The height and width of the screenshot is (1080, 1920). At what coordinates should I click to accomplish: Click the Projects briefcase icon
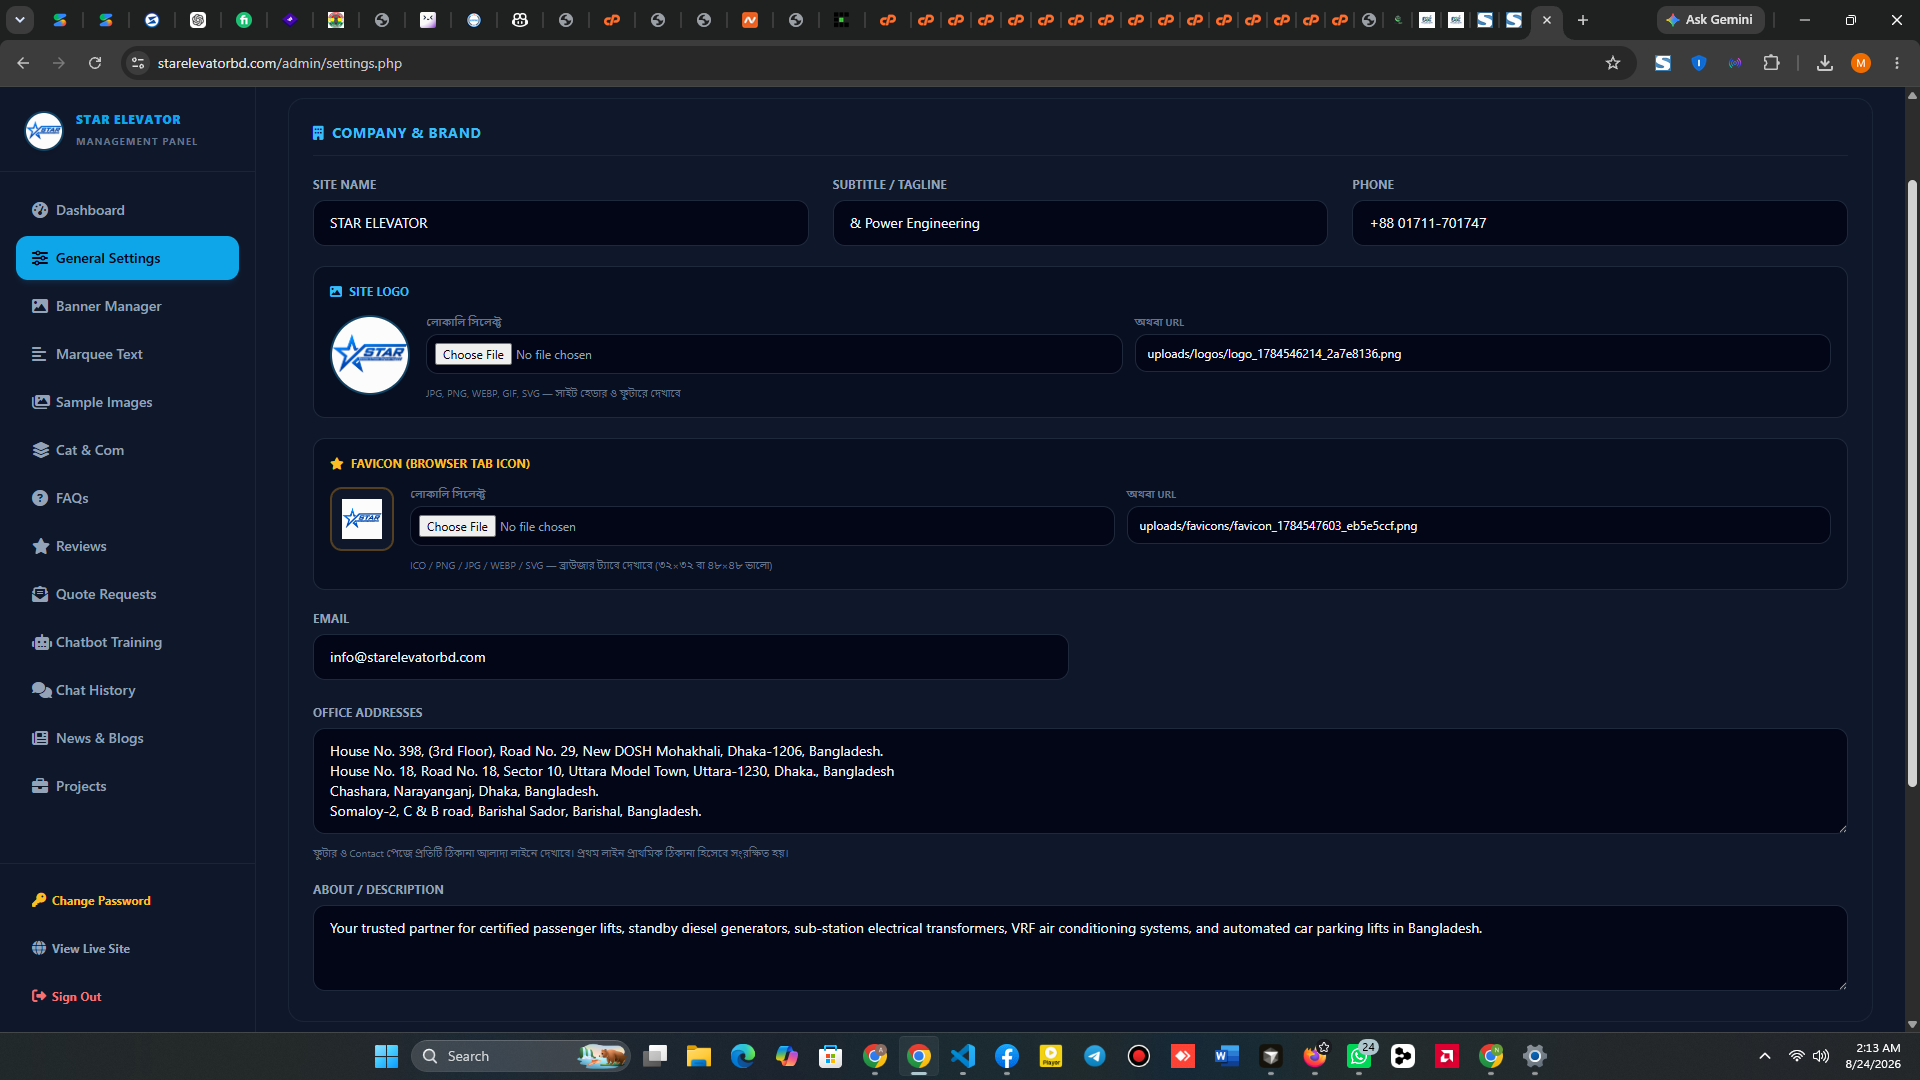40,786
